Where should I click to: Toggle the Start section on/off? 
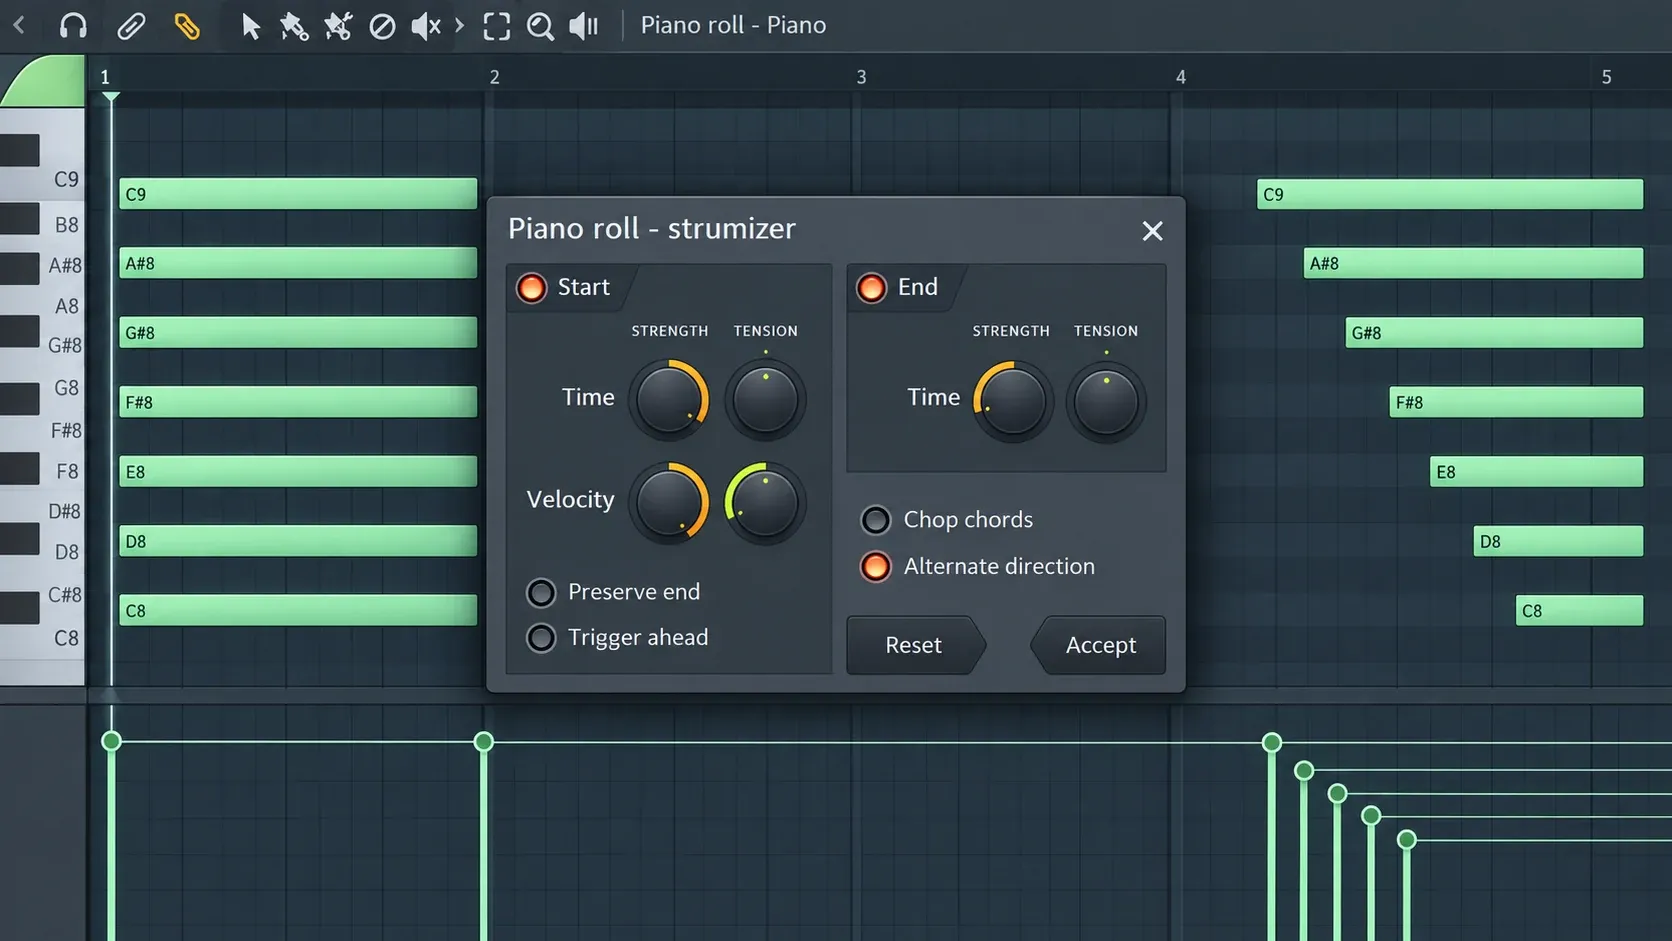pos(531,288)
